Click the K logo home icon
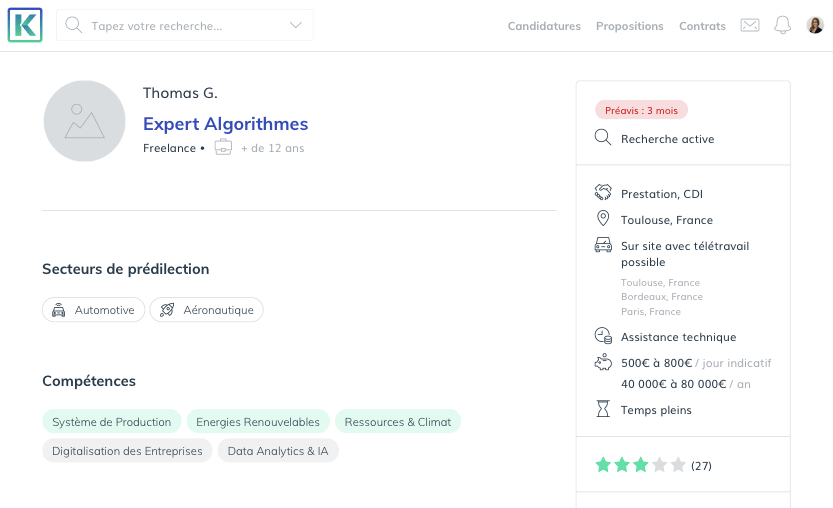The image size is (833, 508). pos(25,25)
